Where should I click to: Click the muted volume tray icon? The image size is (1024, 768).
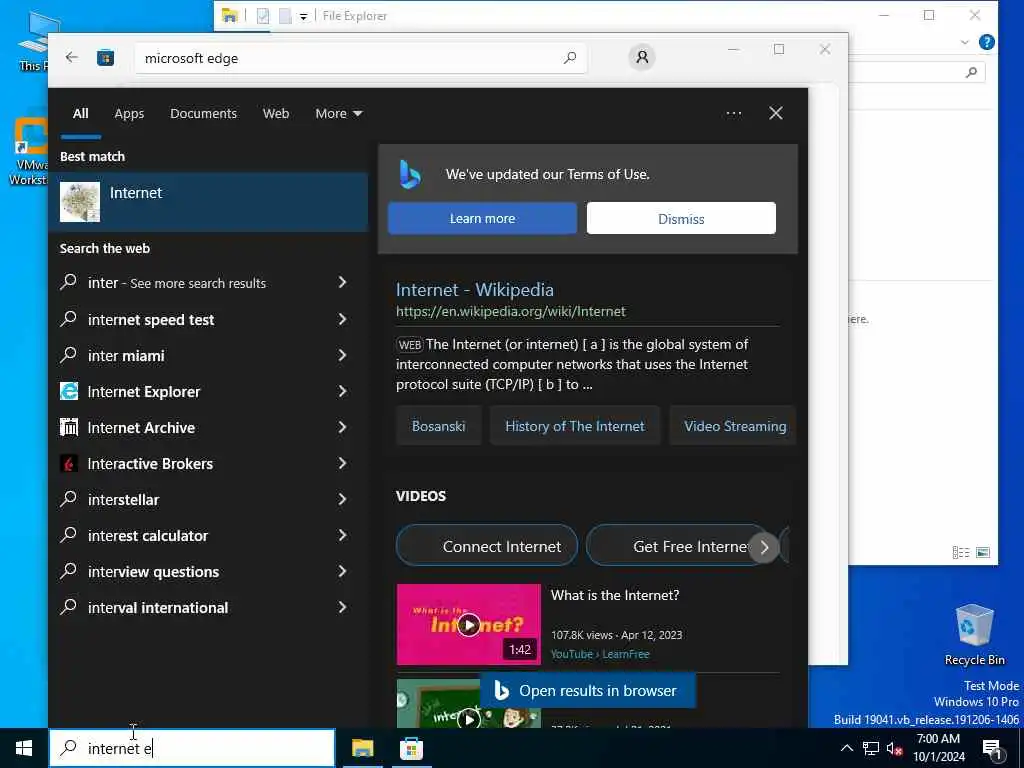(x=894, y=748)
